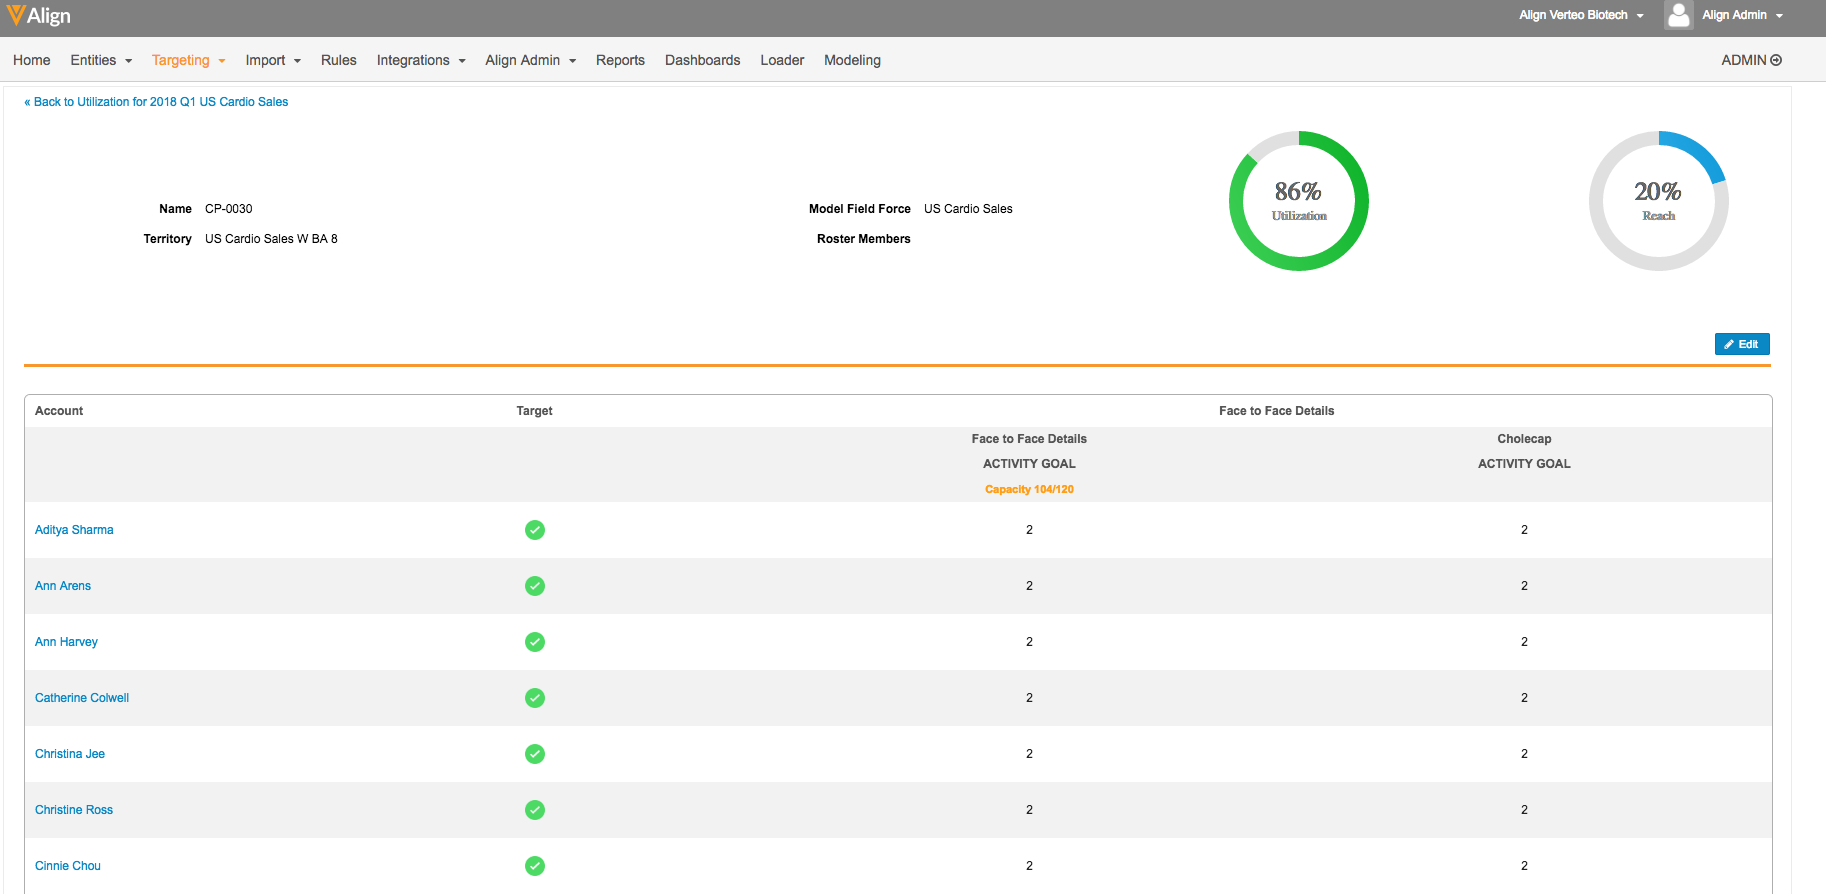Click the ADMIN circular arrow icon

point(1776,60)
